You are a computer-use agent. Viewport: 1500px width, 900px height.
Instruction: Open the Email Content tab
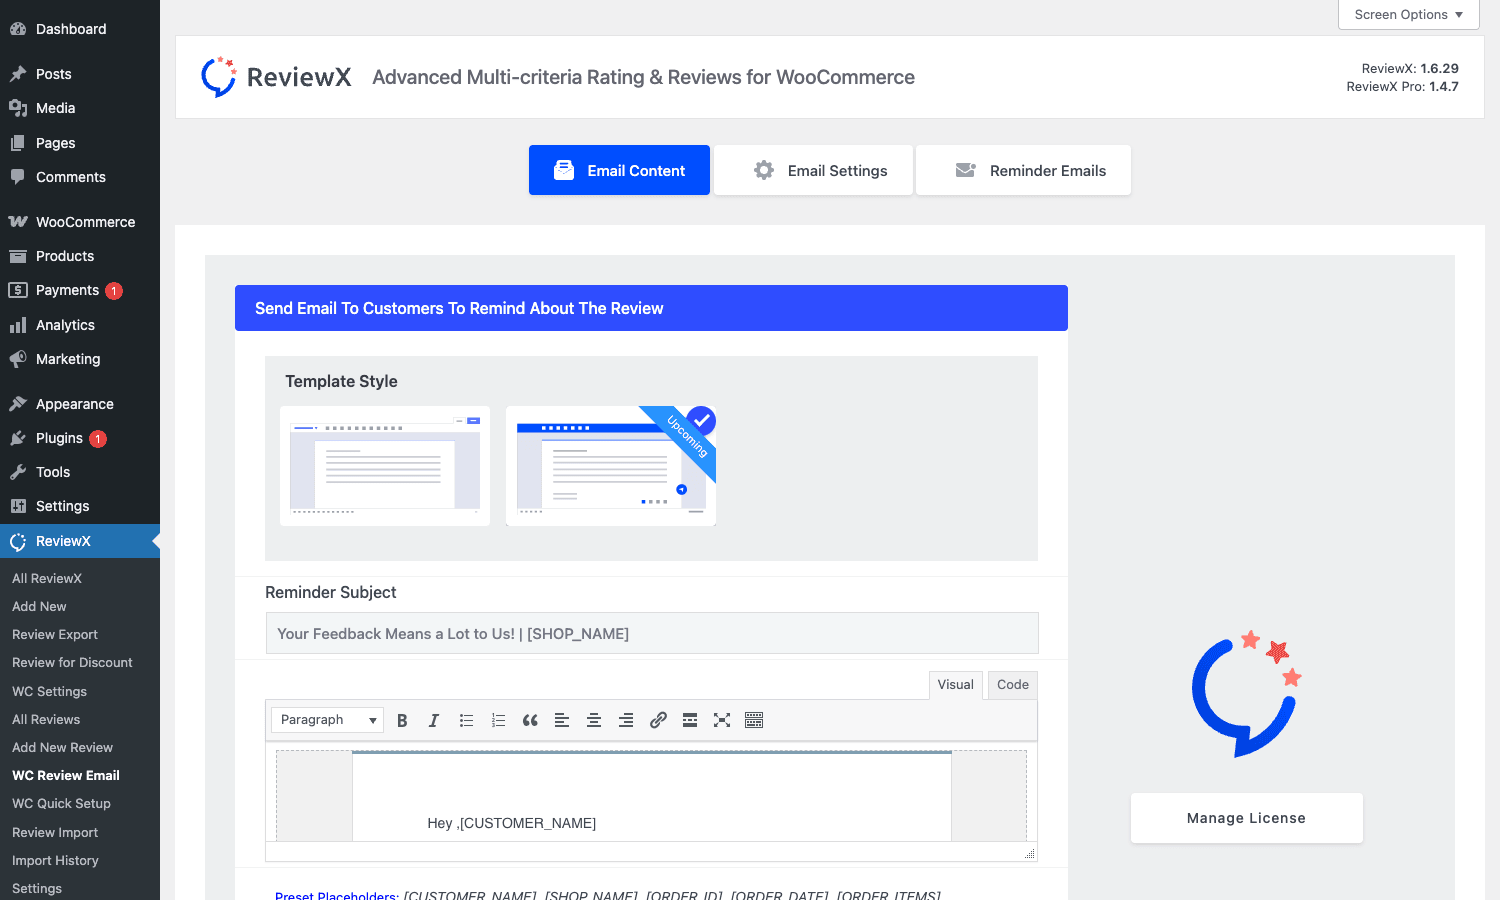[619, 170]
